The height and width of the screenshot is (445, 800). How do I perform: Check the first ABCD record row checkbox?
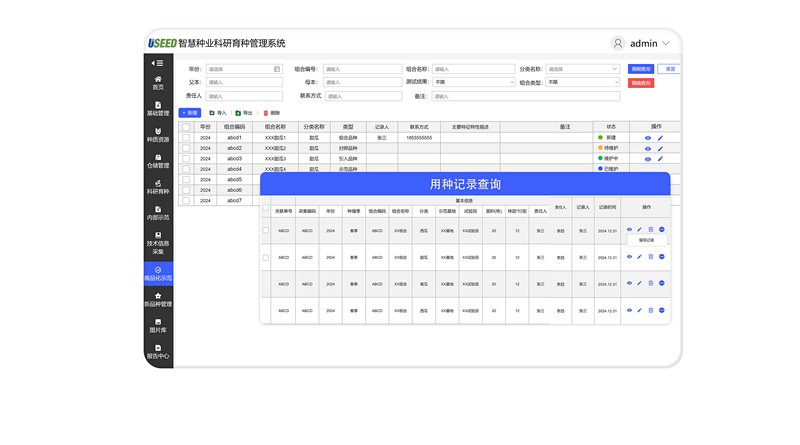click(x=265, y=230)
